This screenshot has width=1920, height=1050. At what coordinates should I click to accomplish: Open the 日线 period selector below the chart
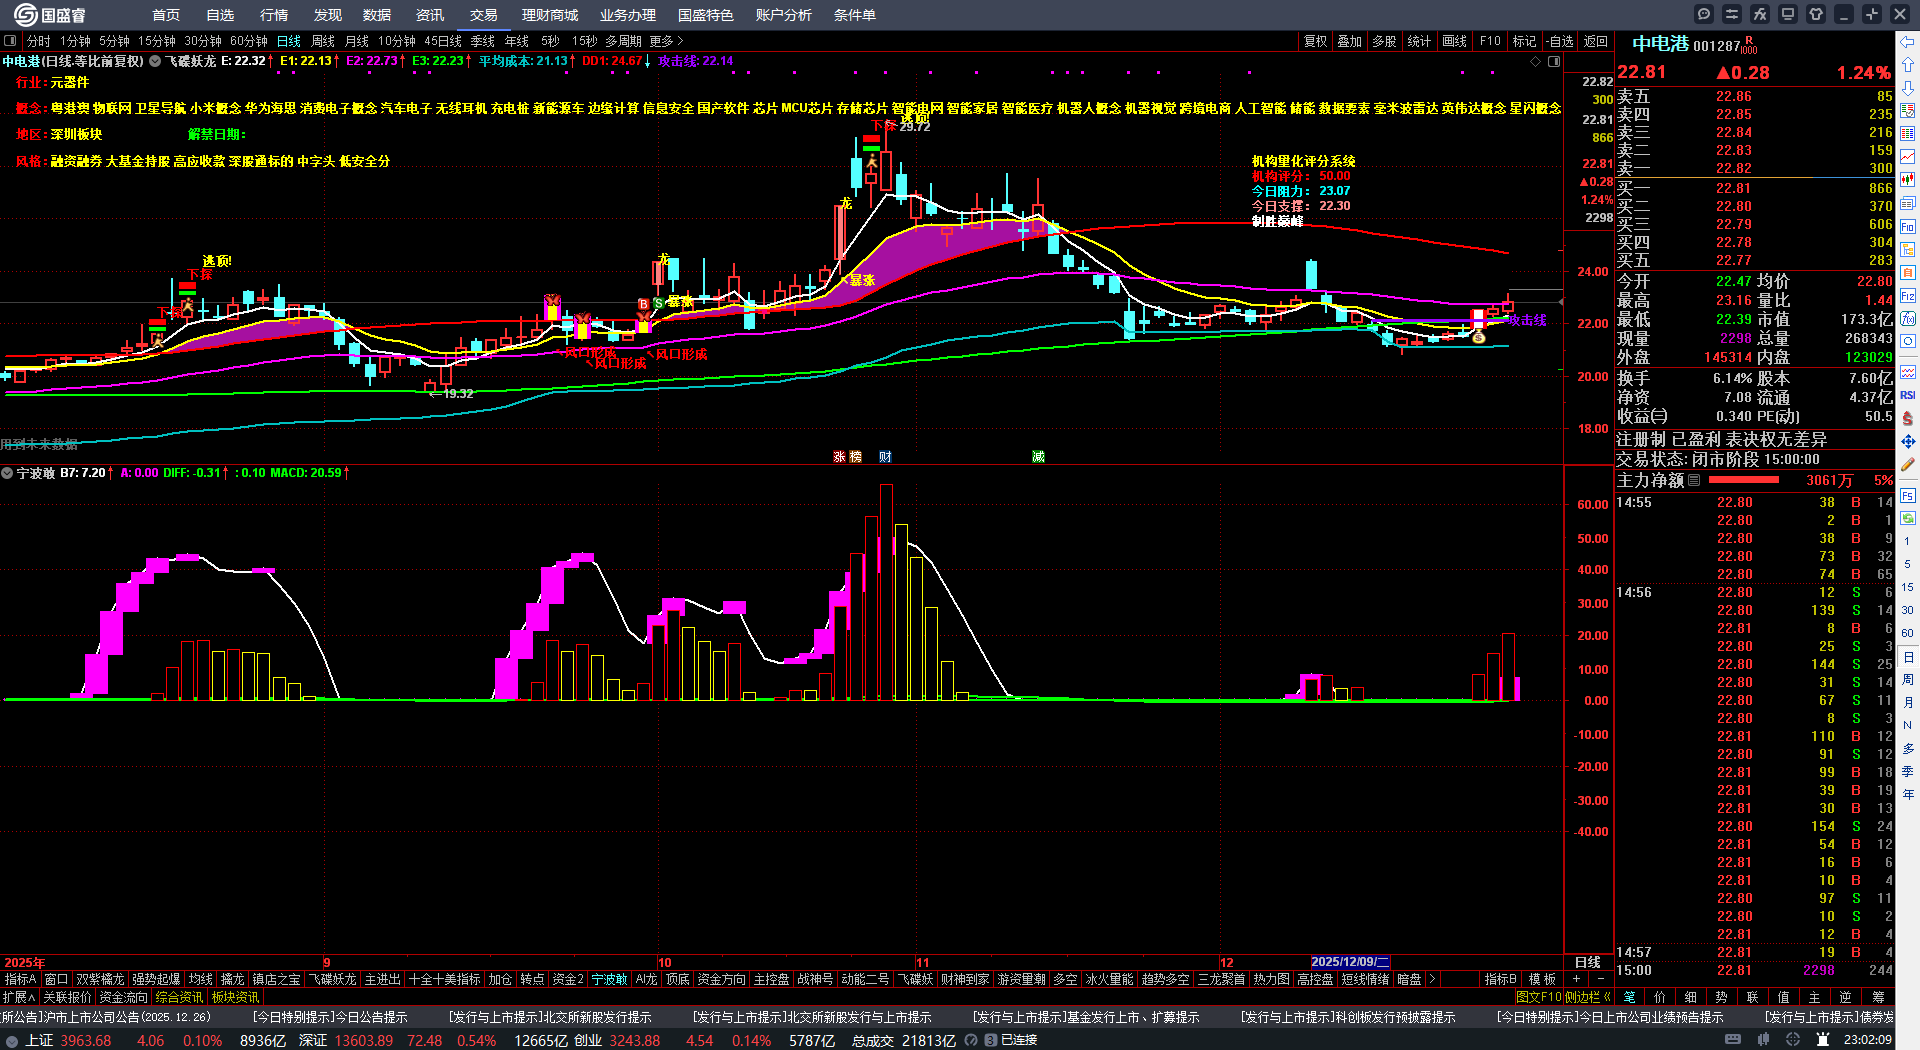coord(1588,962)
